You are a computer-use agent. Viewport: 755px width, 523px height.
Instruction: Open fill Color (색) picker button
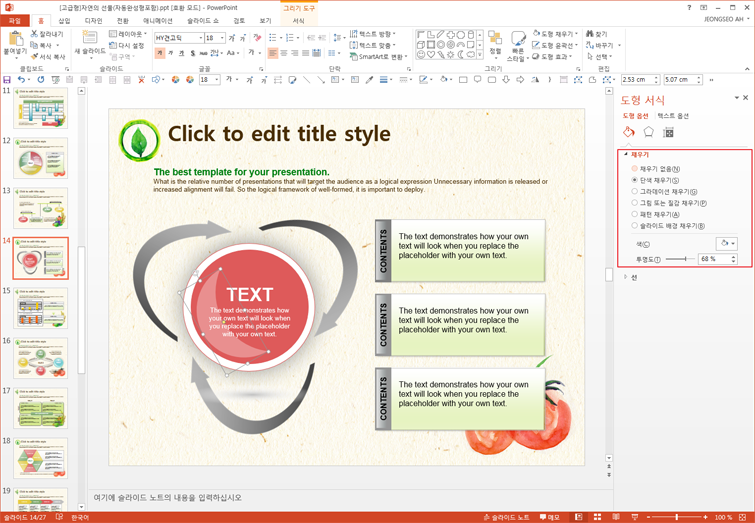pyautogui.click(x=727, y=244)
